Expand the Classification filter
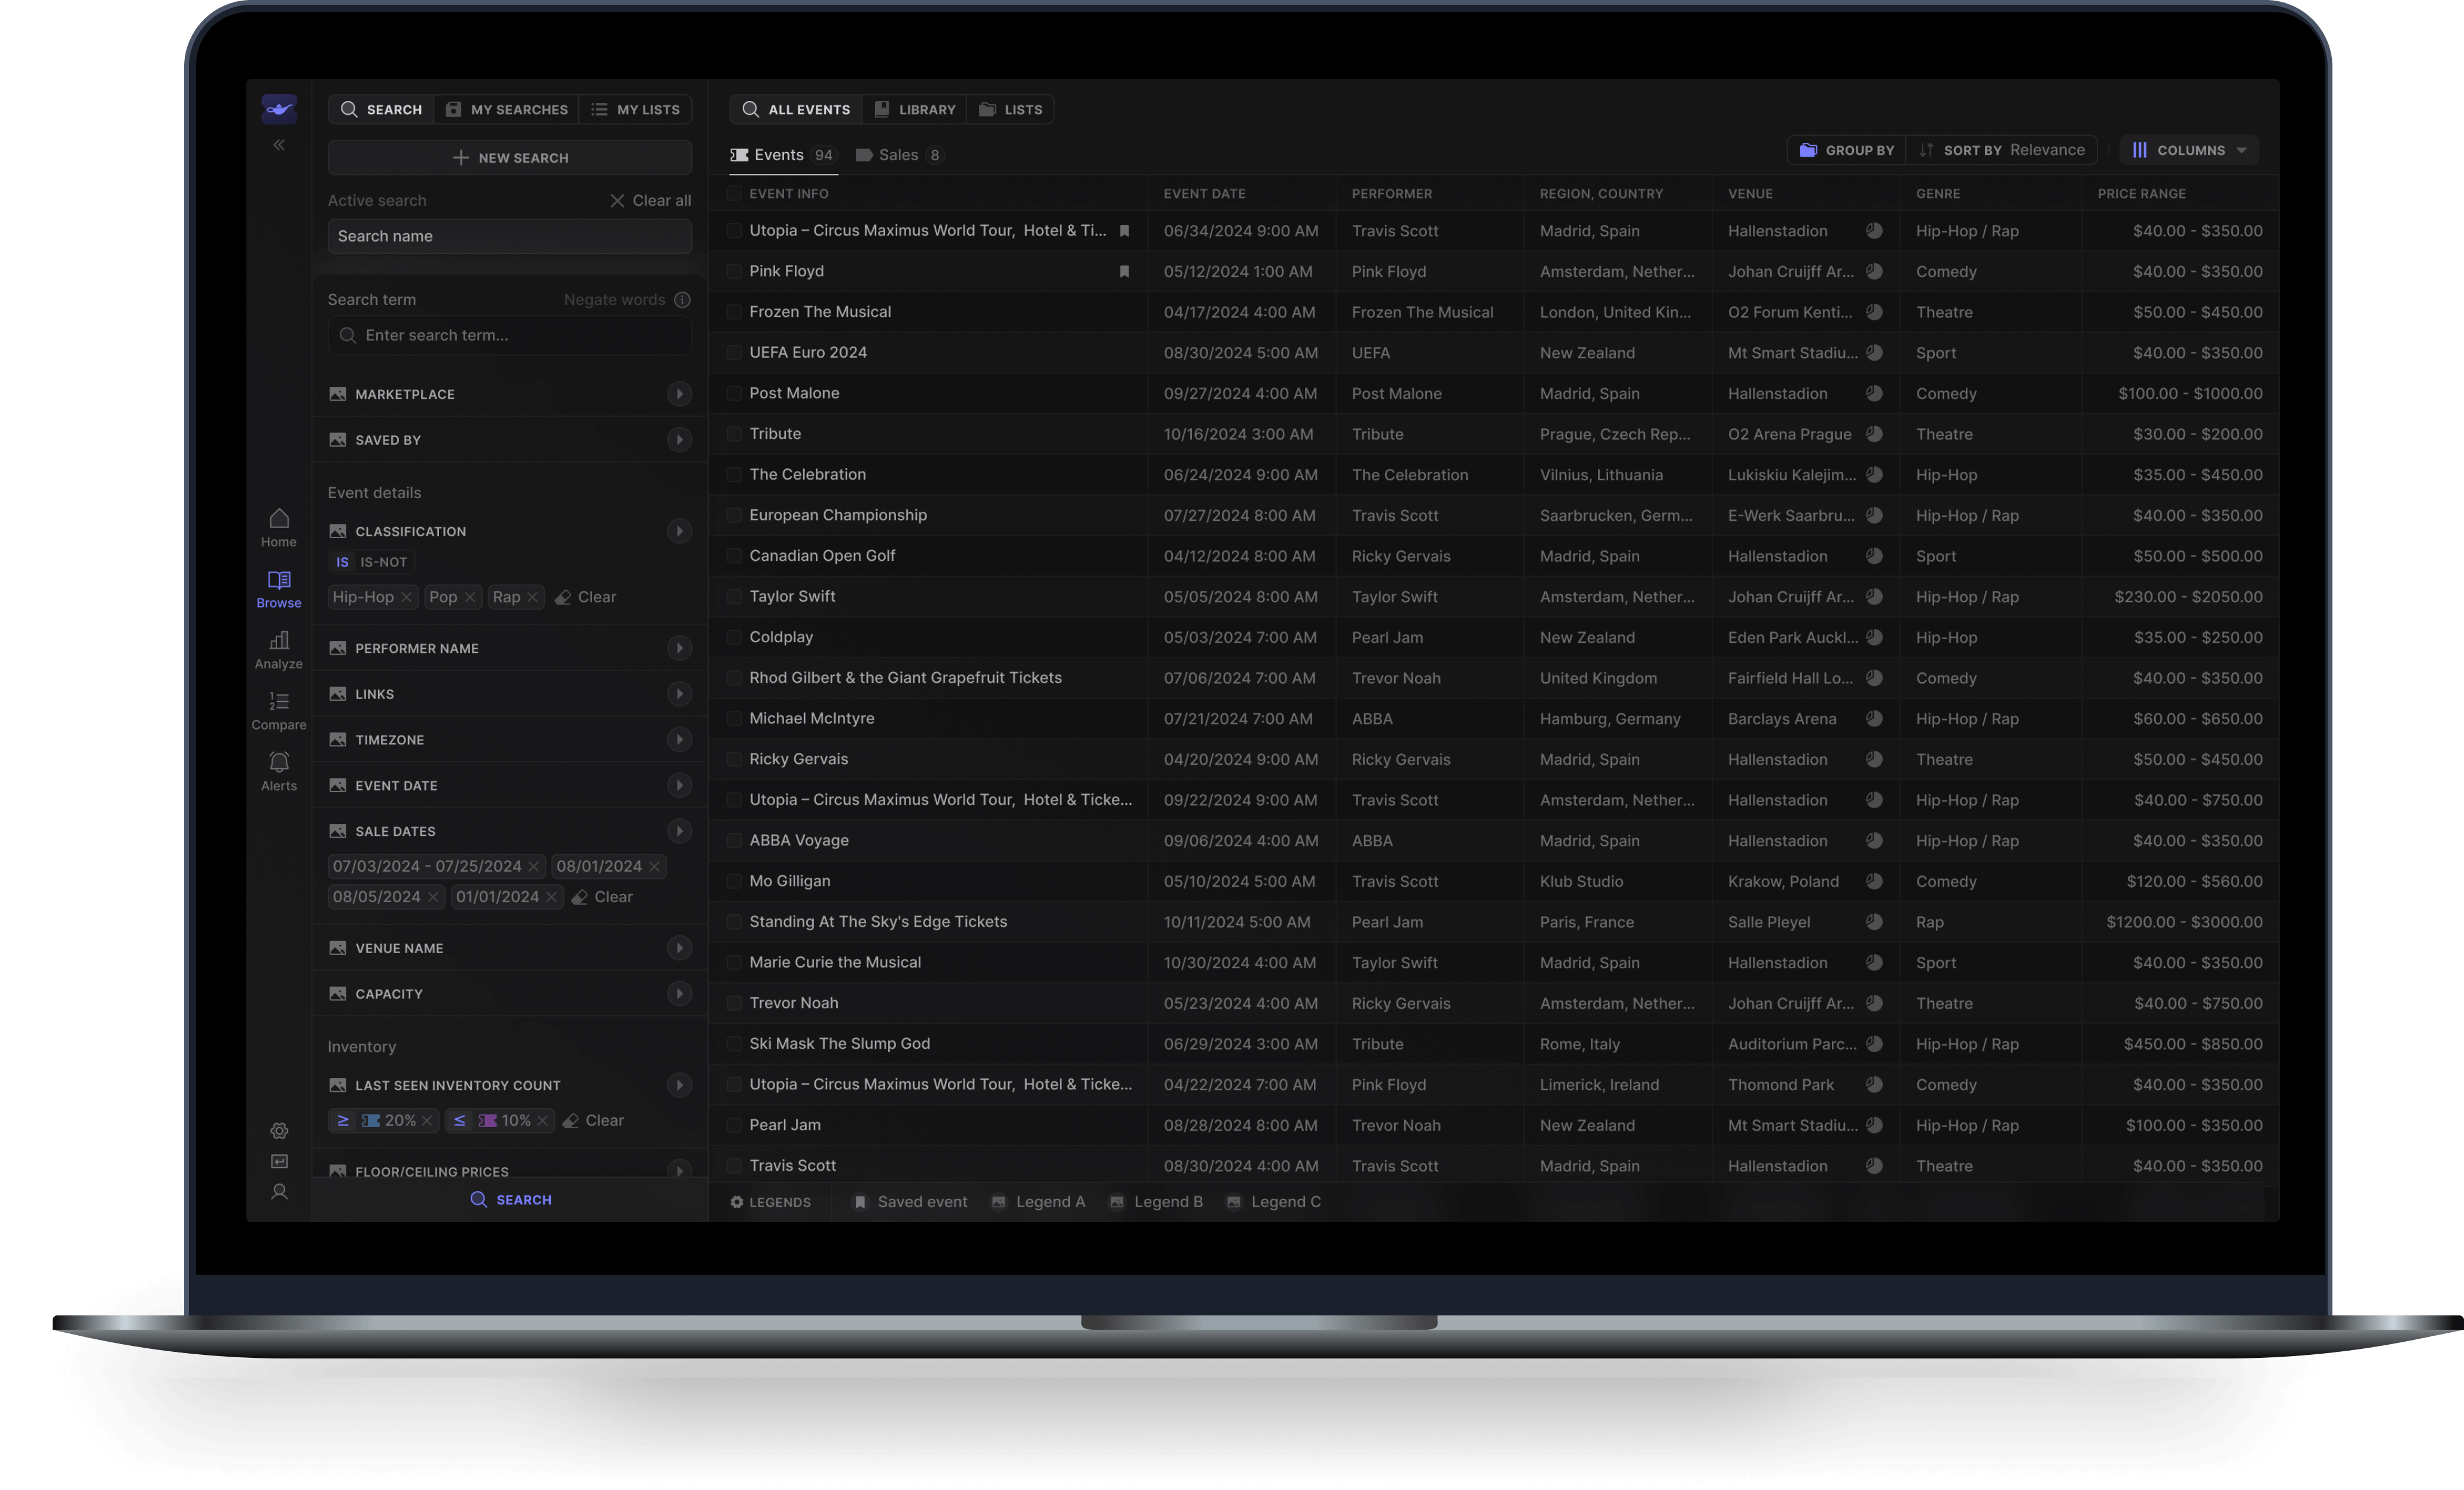This screenshot has width=2464, height=1490. [680, 531]
